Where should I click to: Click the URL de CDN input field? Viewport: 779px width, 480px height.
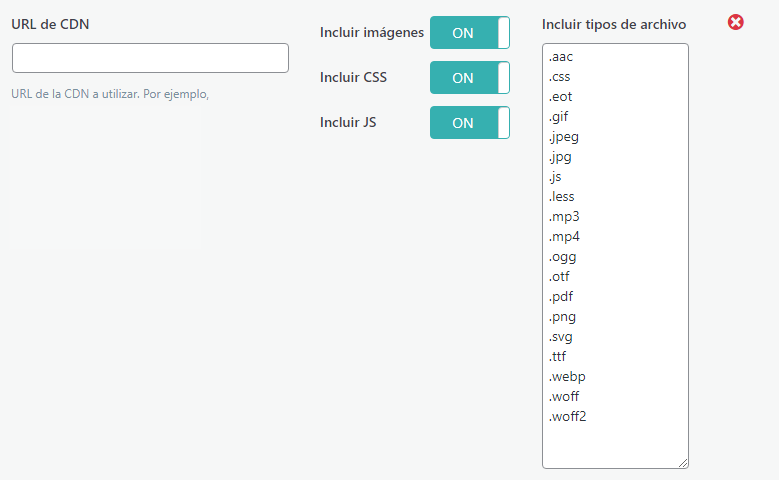click(x=150, y=58)
